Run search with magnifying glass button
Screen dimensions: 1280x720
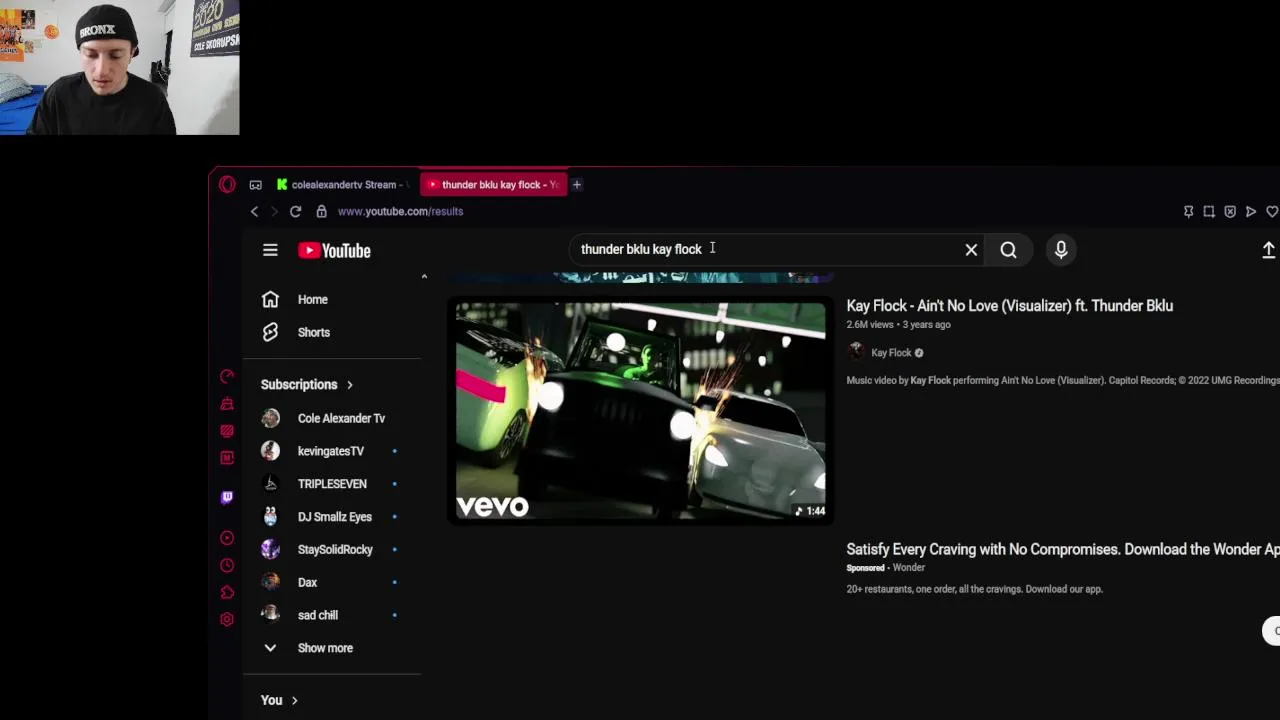point(1008,250)
